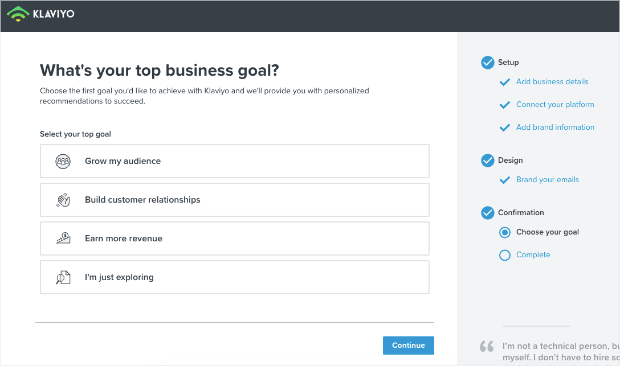
Task: Open the Brand your emails link
Action: click(548, 179)
